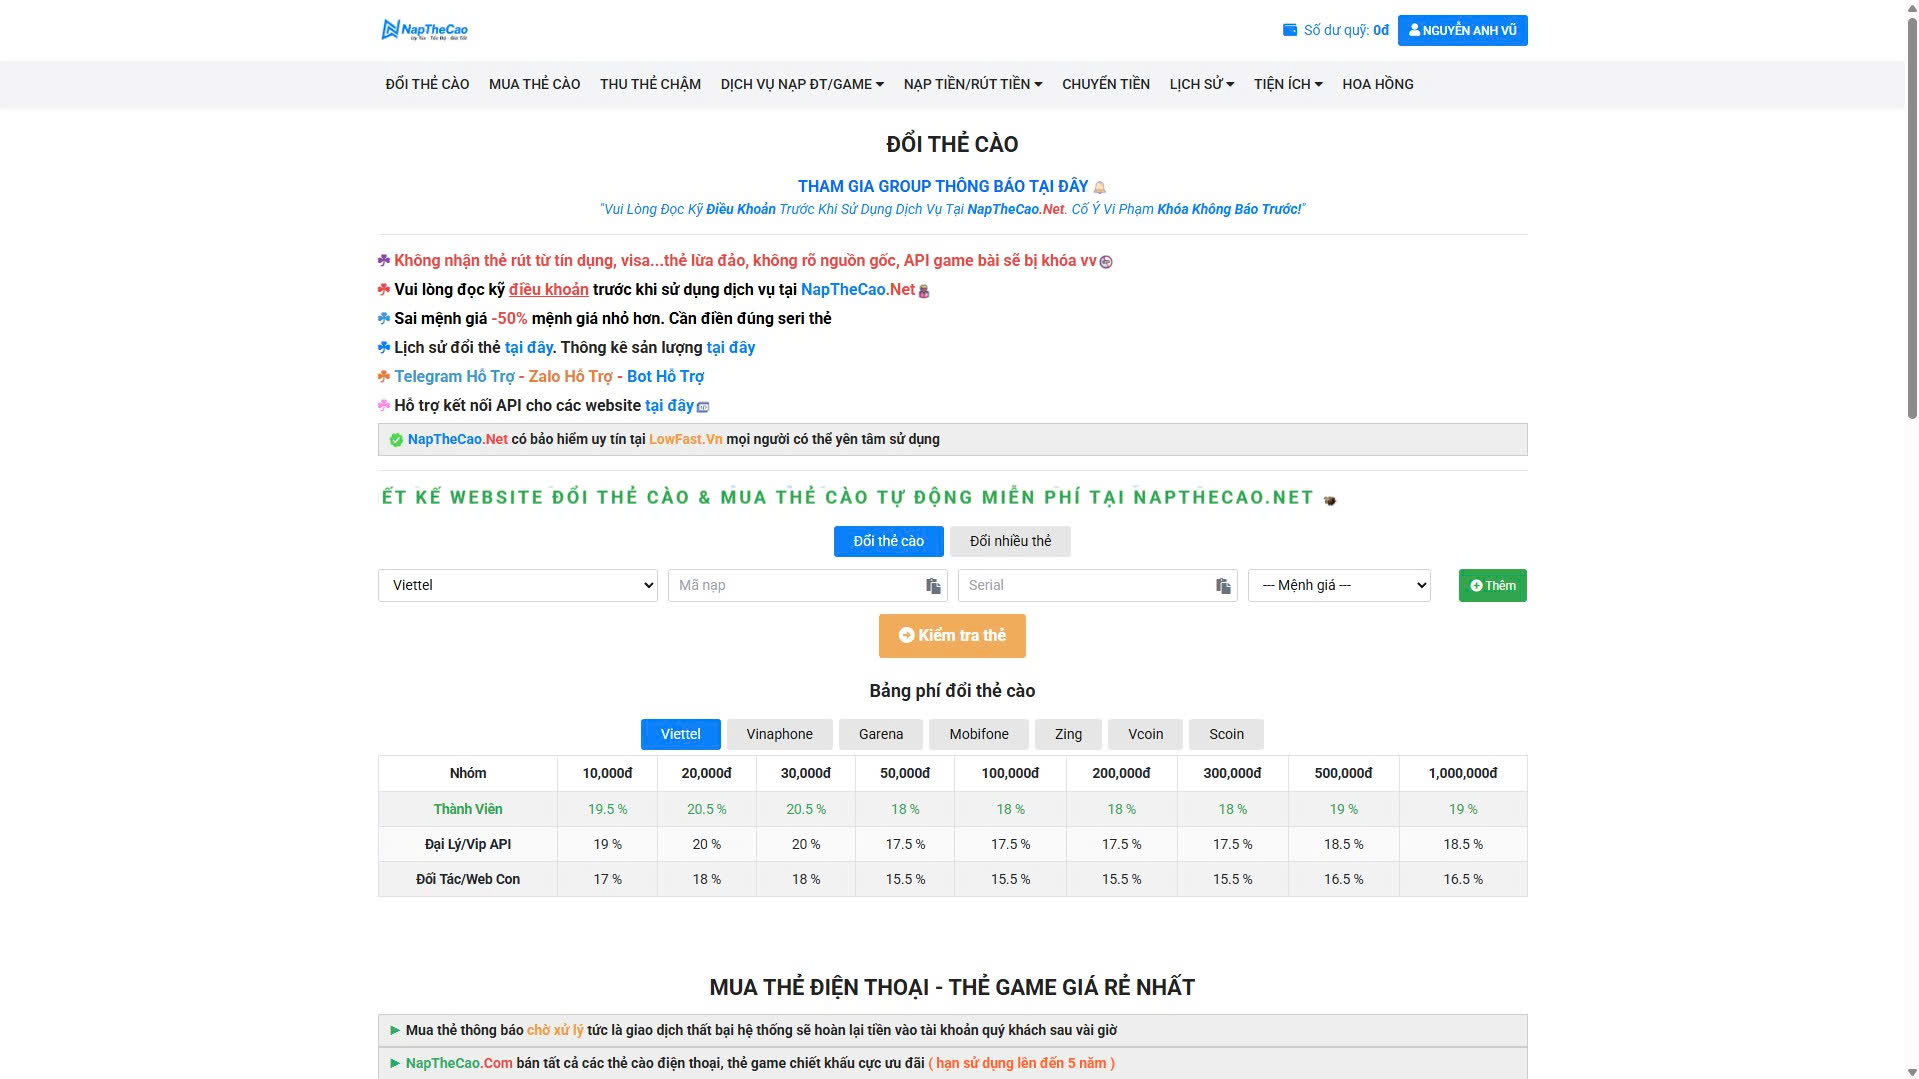1919x1079 pixels.
Task: Open CHUYỂN TIỀN nav item
Action: [x=1106, y=84]
